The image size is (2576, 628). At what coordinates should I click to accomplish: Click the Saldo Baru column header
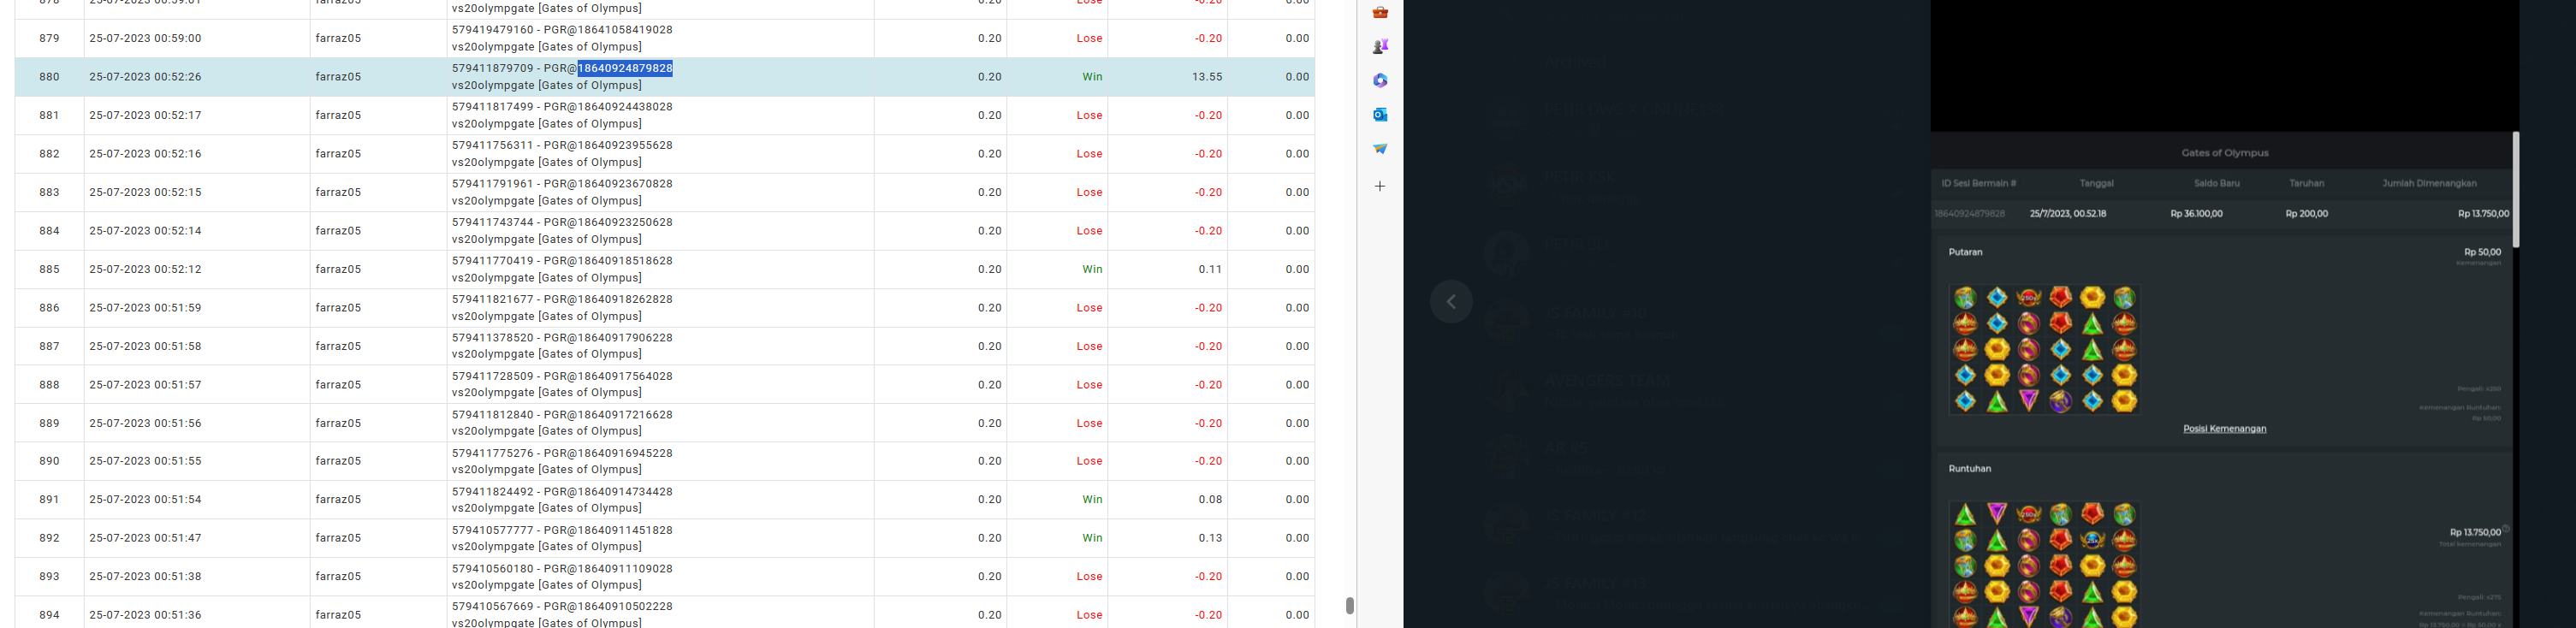[2216, 184]
